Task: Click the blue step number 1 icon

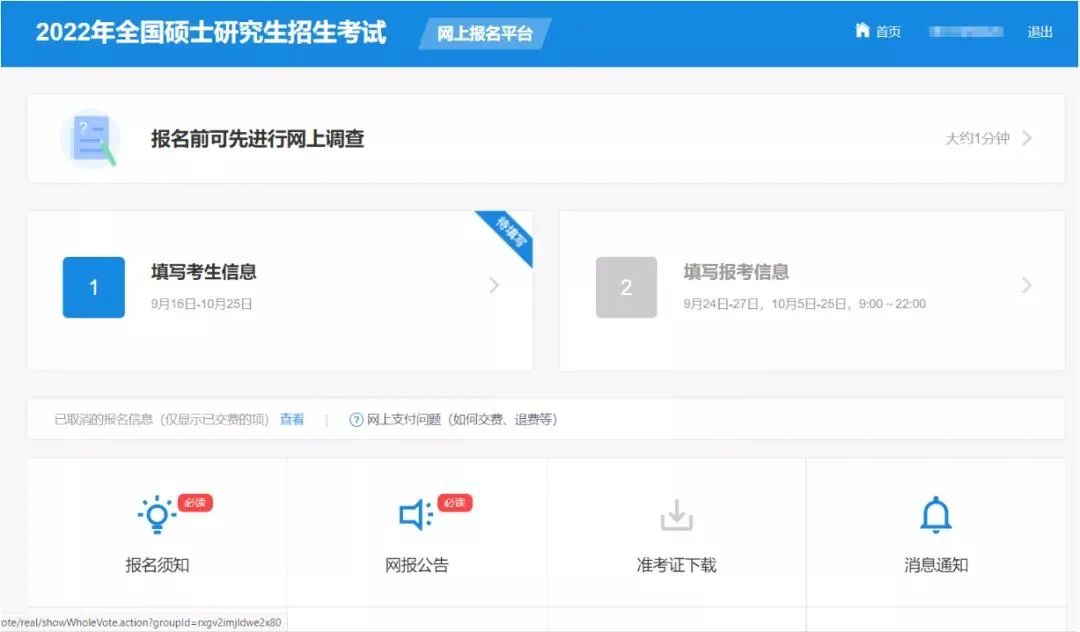Action: tap(92, 287)
